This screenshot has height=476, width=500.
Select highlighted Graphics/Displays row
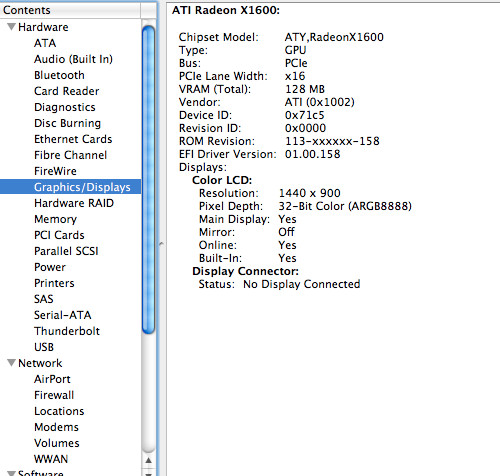pos(70,187)
